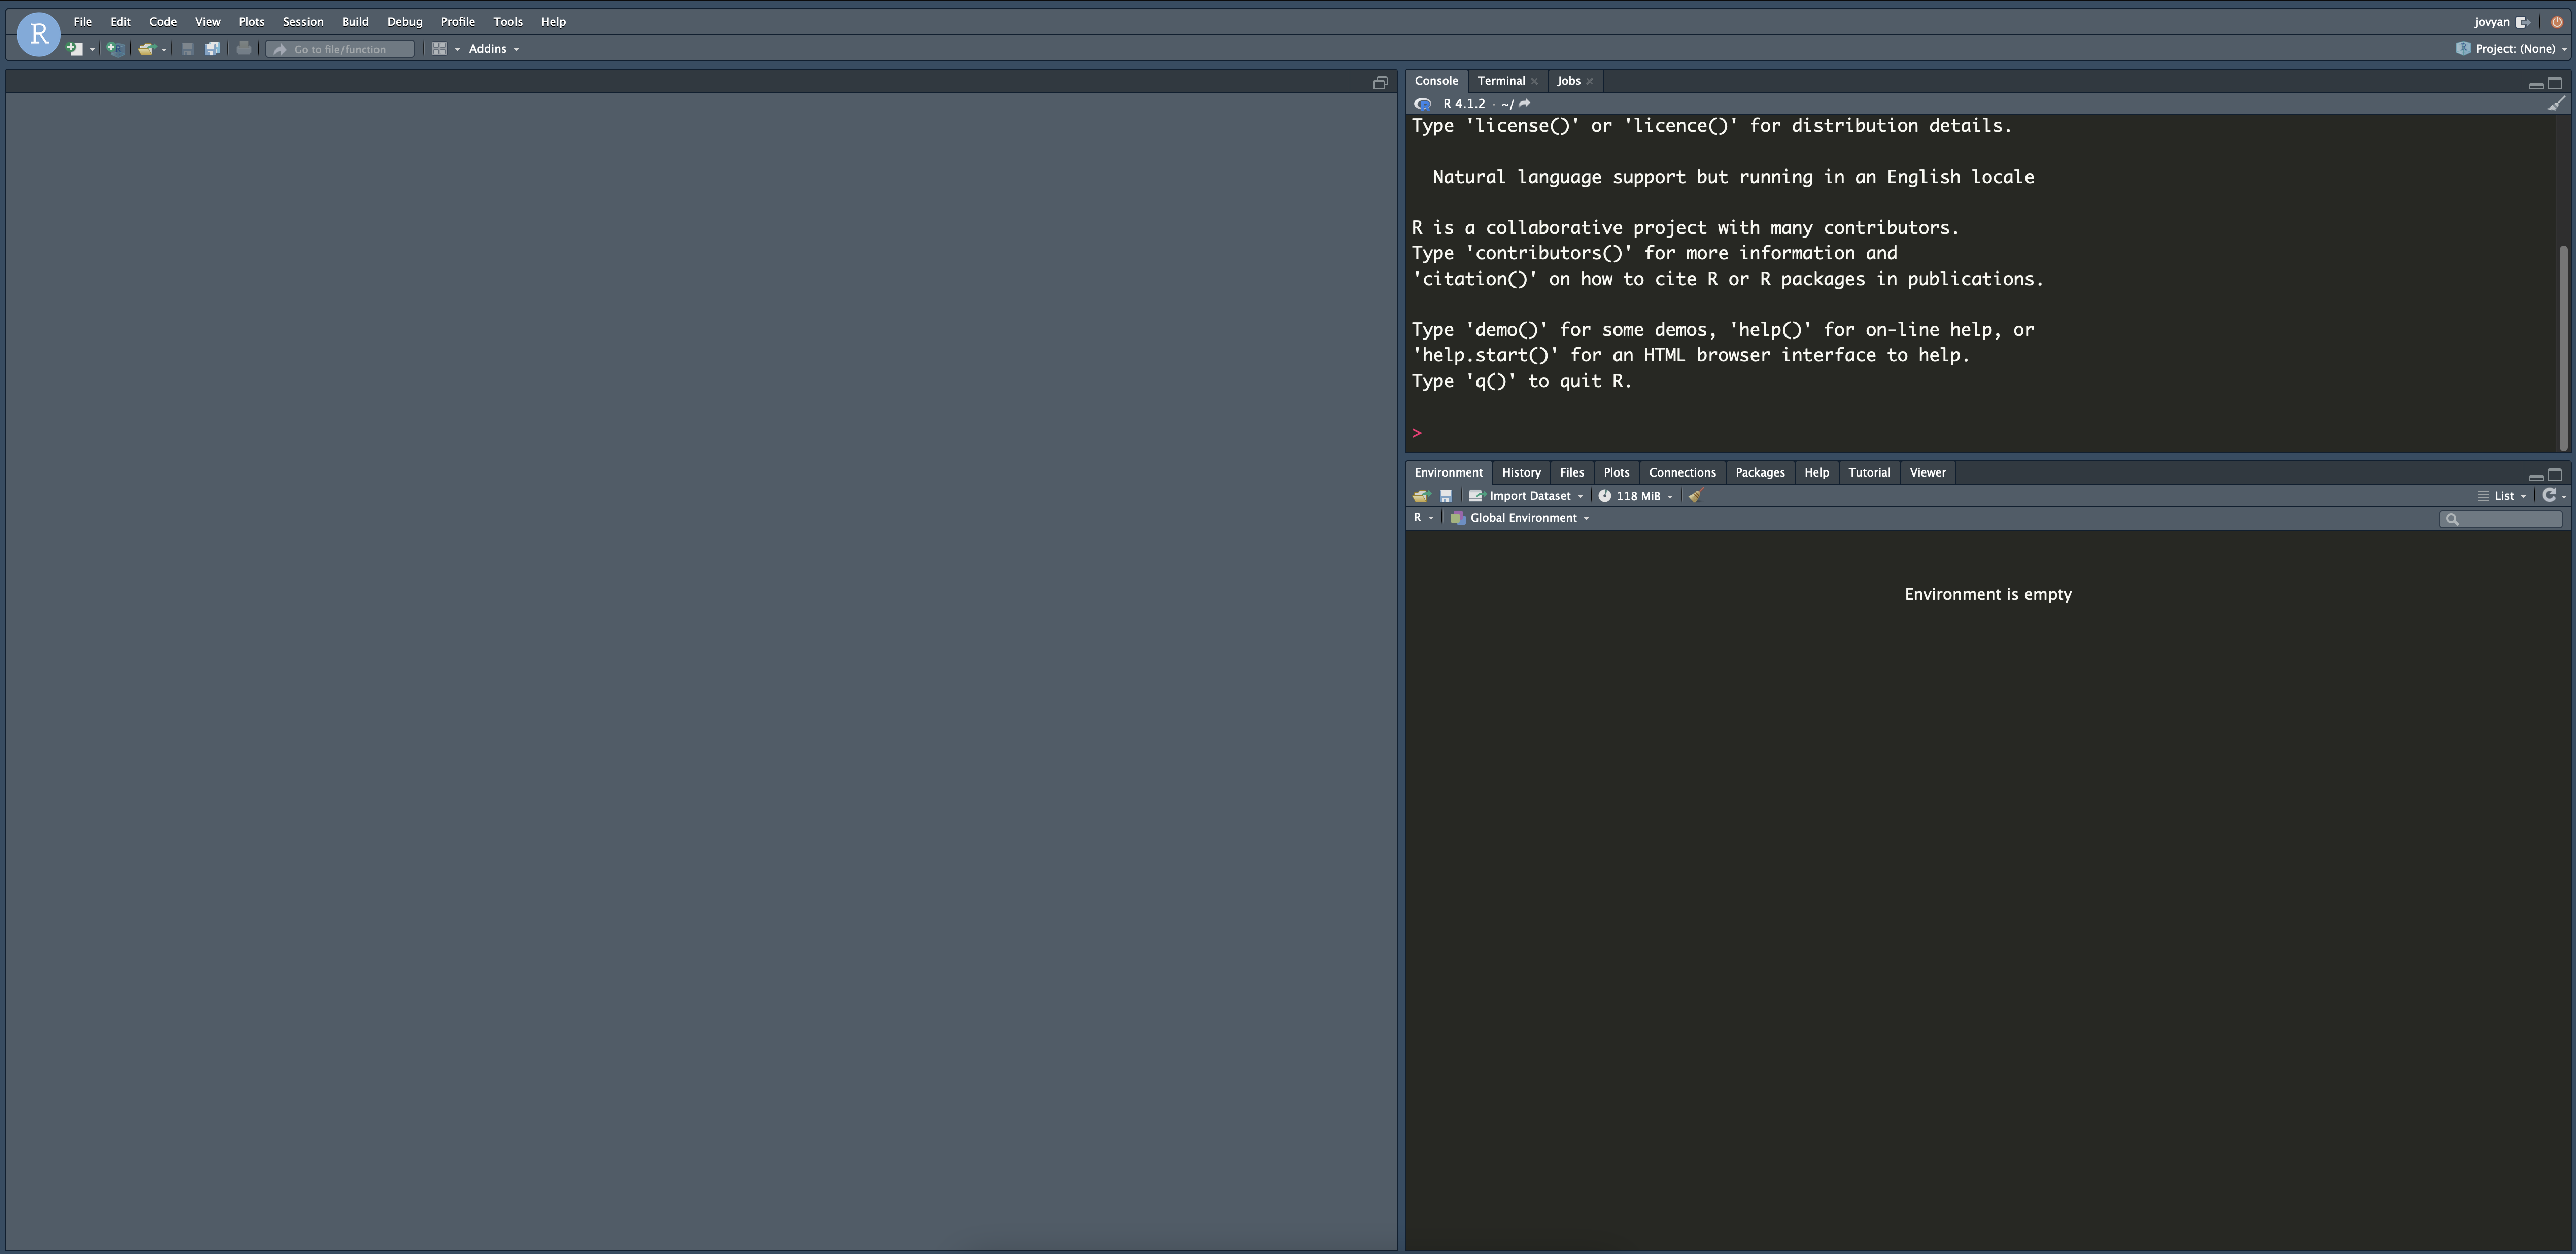The image size is (2576, 1254).
Task: Refresh the environment pane
Action: click(x=2549, y=495)
